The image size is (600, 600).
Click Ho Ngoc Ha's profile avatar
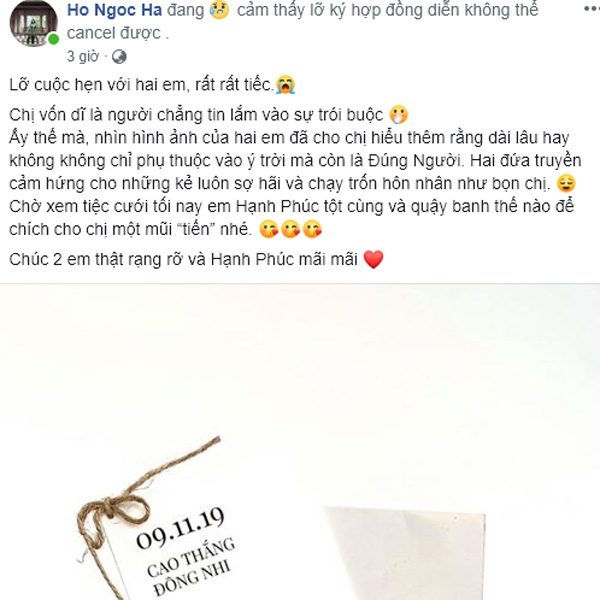[33, 23]
